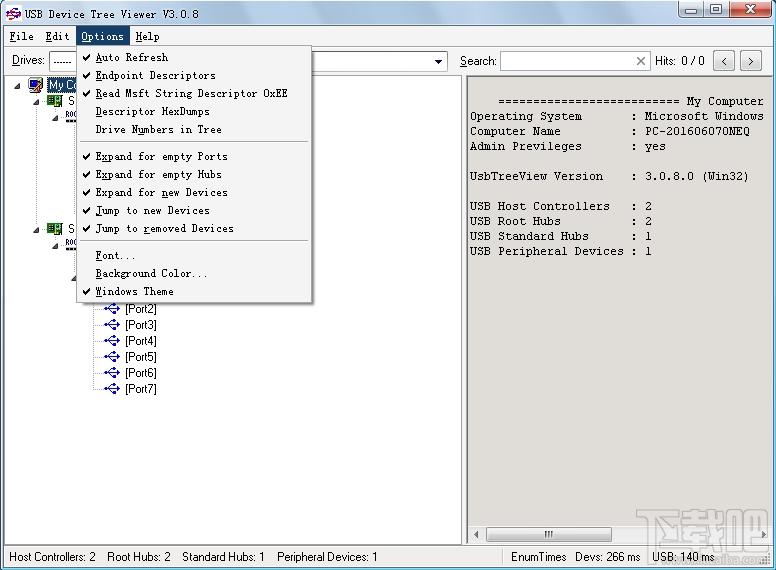Image resolution: width=776 pixels, height=570 pixels.
Task: Click 'Devs: 266 ms' status entry
Action: pyautogui.click(x=608, y=557)
